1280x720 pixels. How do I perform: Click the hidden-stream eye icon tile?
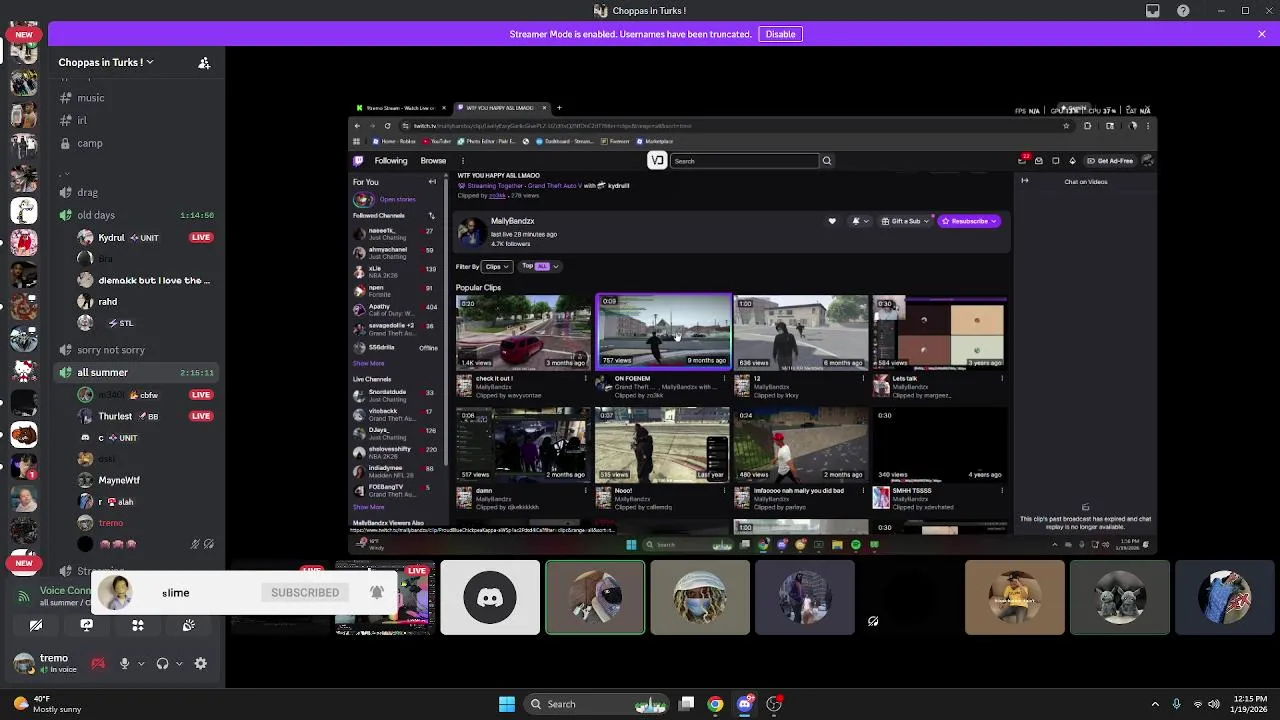tap(873, 621)
